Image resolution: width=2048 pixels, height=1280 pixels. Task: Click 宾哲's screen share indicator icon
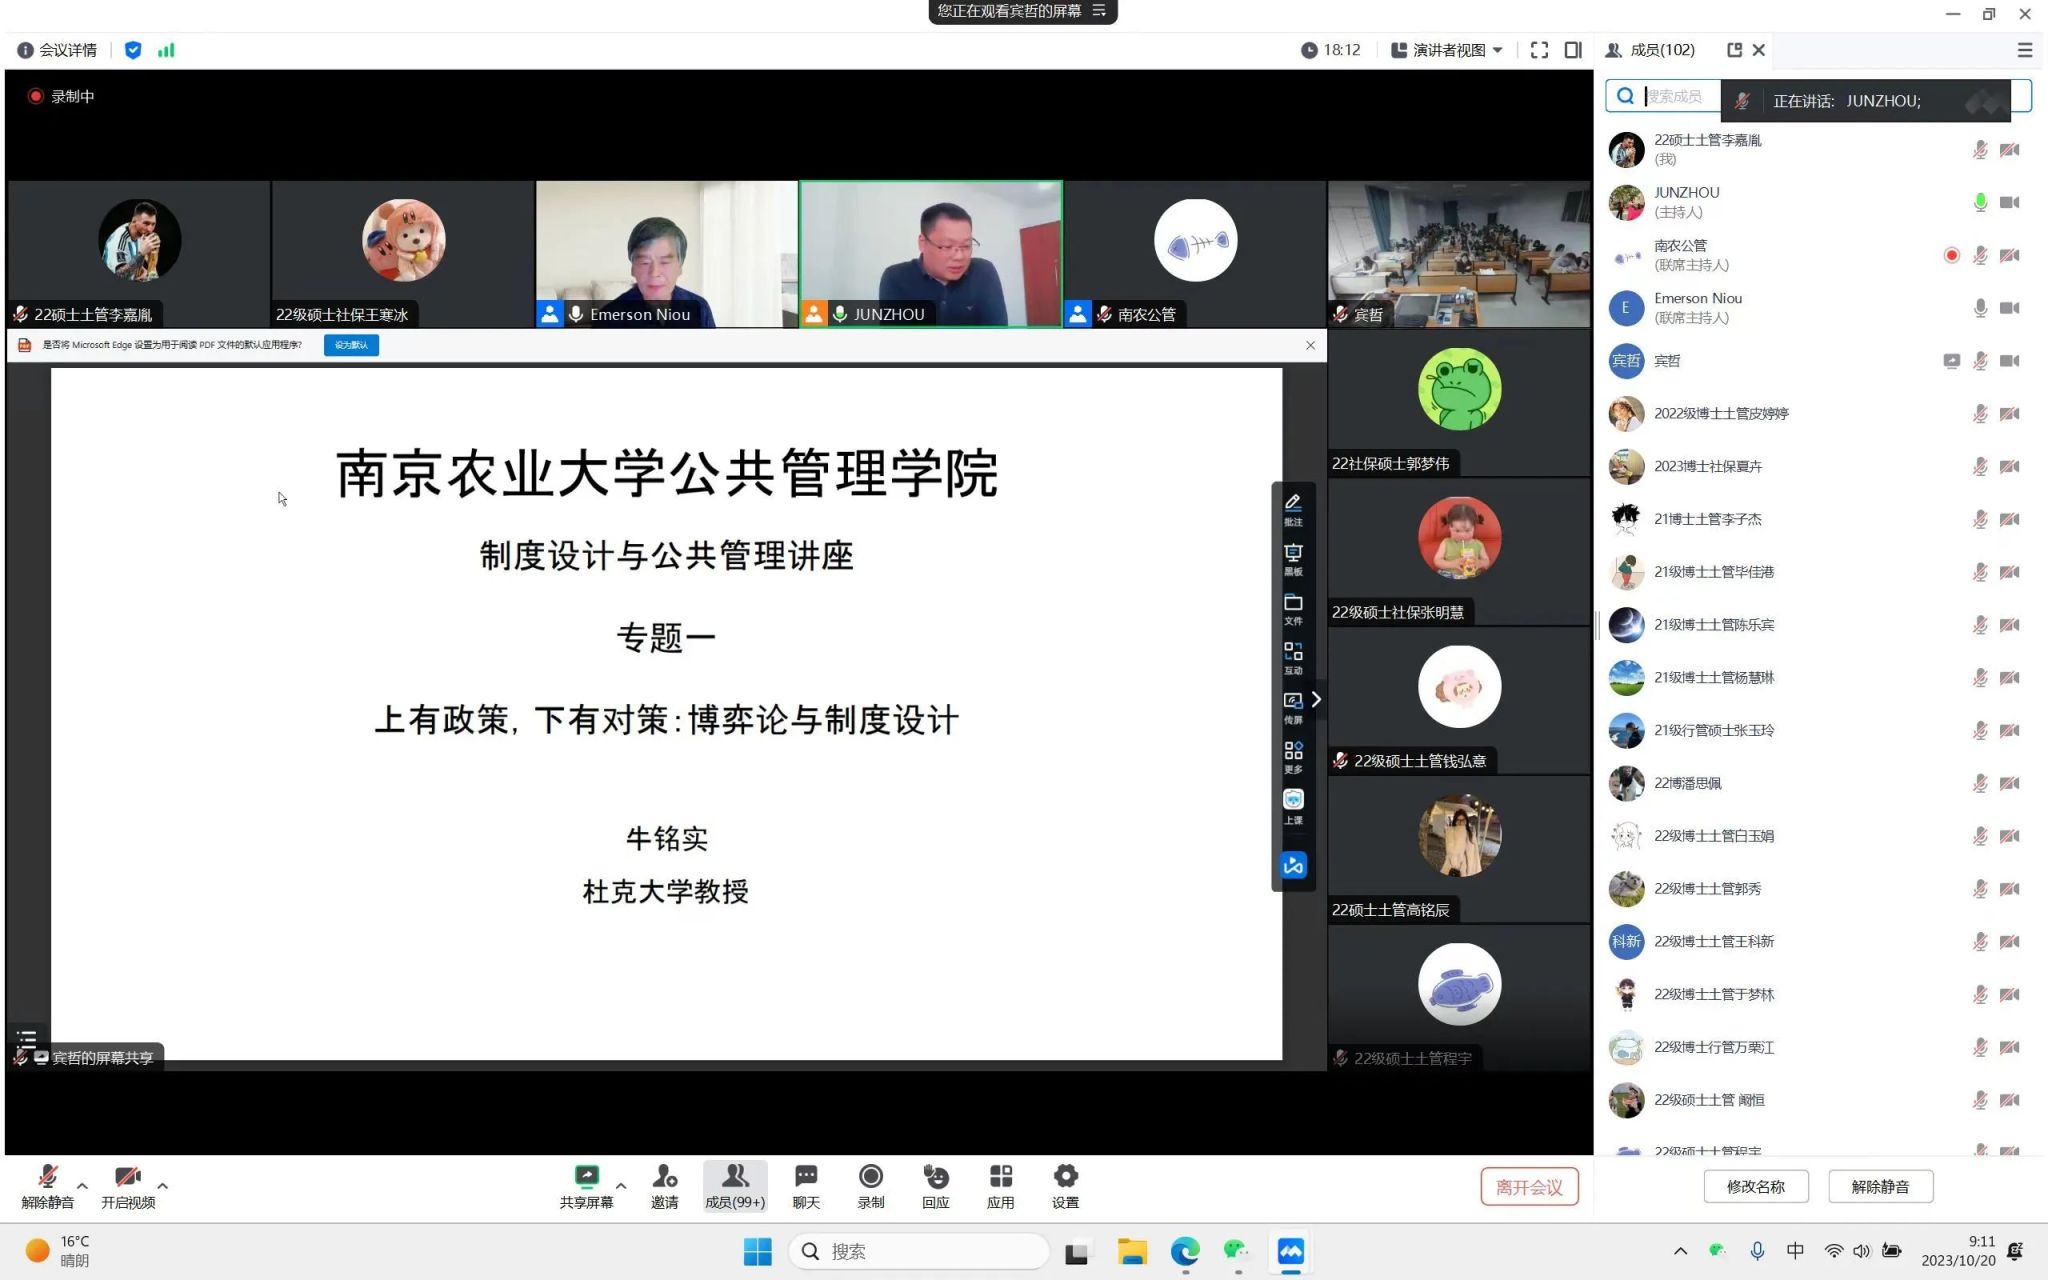point(1951,361)
